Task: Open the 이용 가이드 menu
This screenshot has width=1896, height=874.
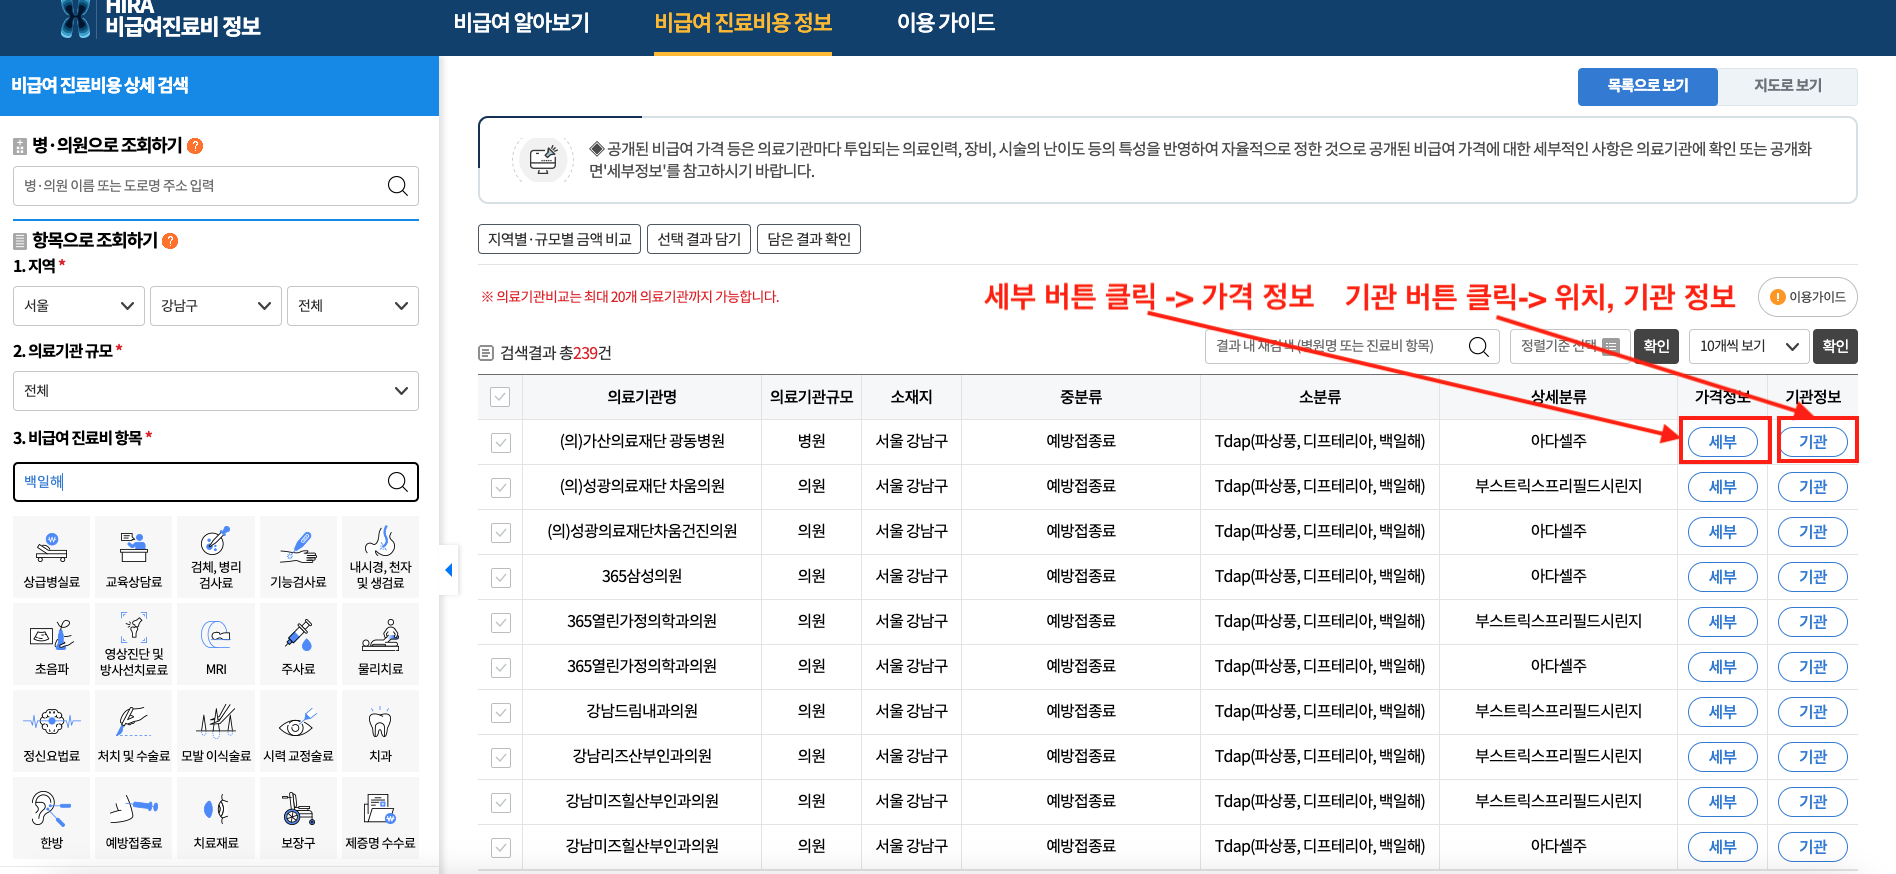Action: [x=945, y=23]
